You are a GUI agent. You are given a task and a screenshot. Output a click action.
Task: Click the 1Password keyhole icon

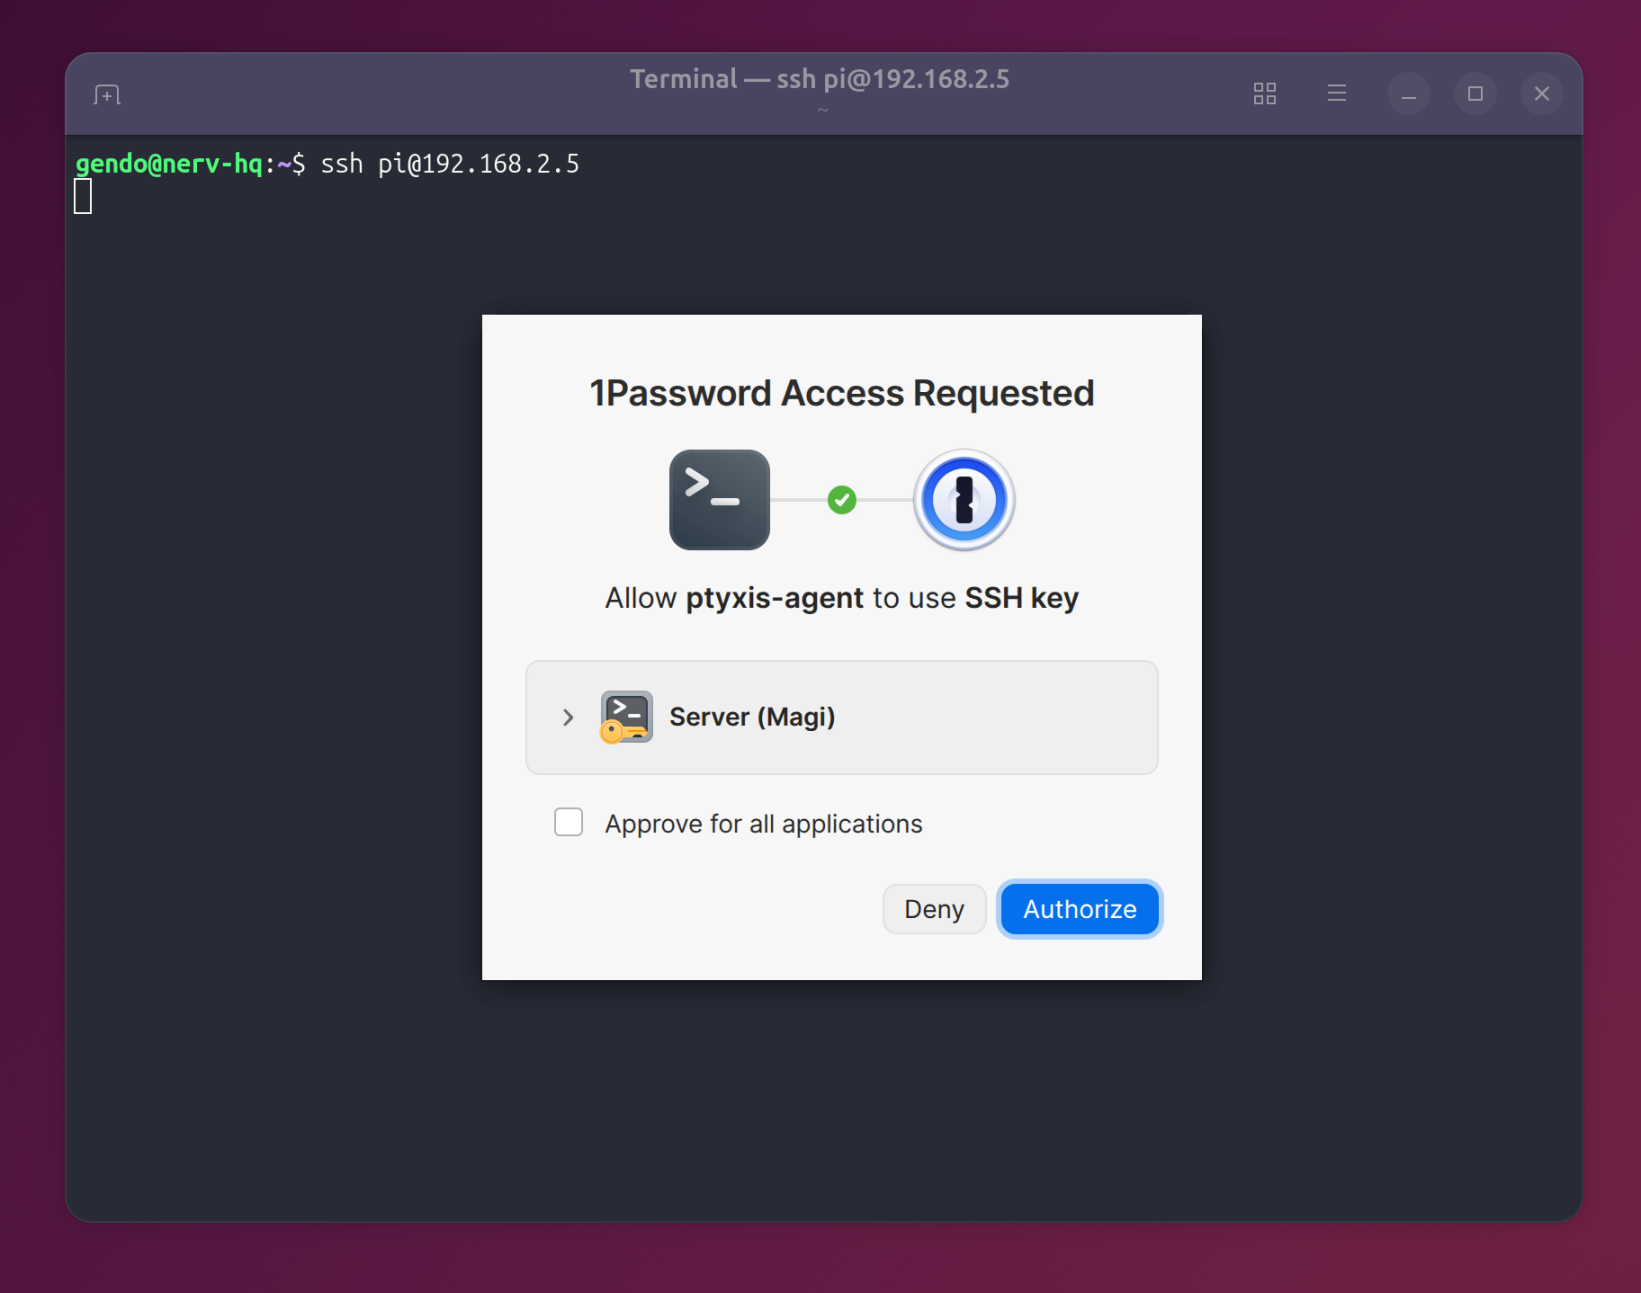963,500
